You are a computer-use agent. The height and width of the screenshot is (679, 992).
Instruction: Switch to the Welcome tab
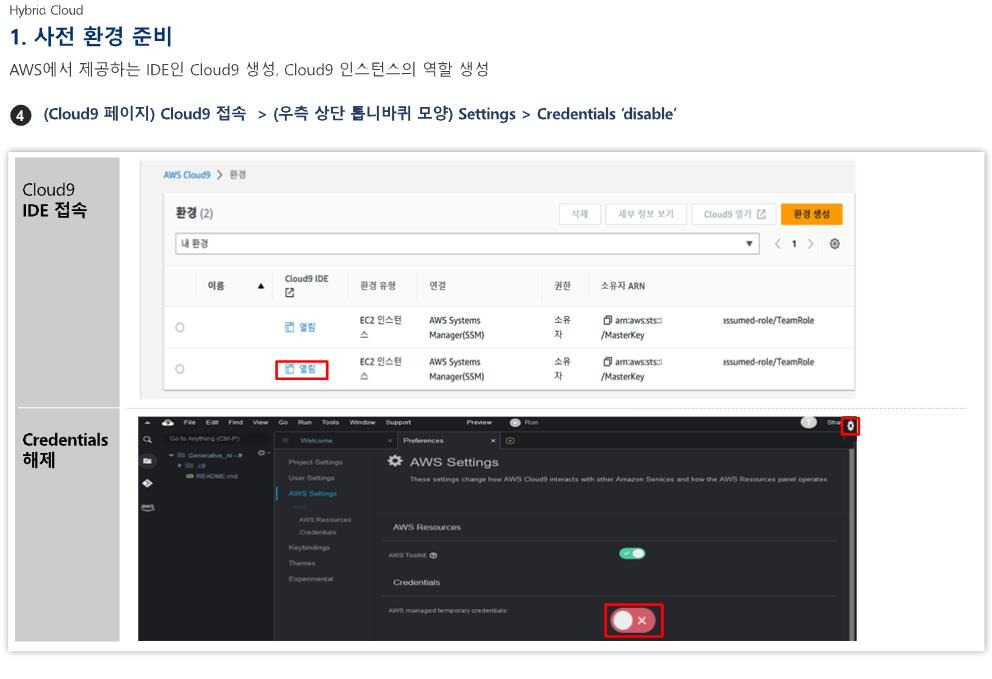(316, 440)
